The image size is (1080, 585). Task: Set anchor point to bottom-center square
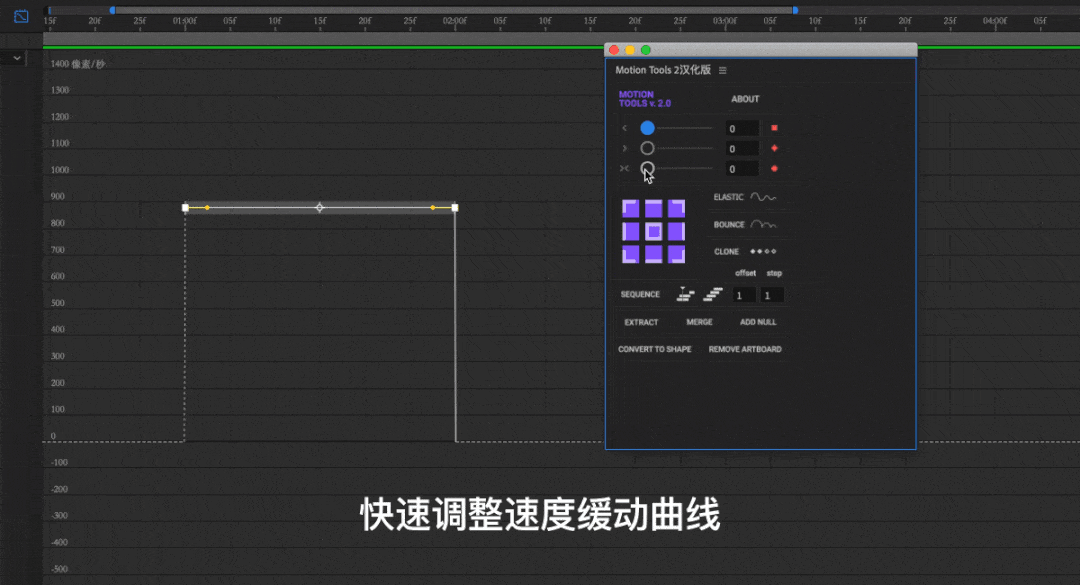point(654,254)
